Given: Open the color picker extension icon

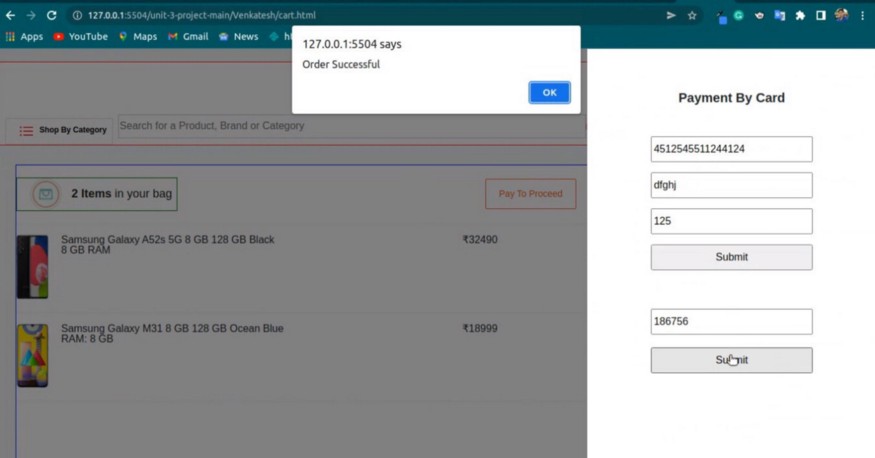Looking at the screenshot, I should pyautogui.click(x=721, y=17).
